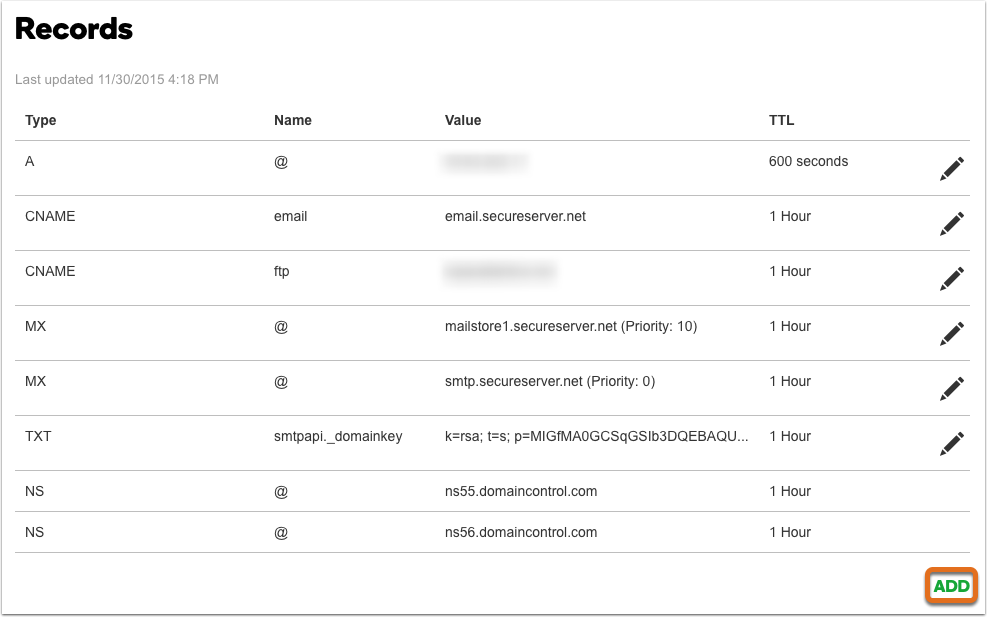Click the blurred A record value
The height and width of the screenshot is (617, 987).
click(485, 162)
